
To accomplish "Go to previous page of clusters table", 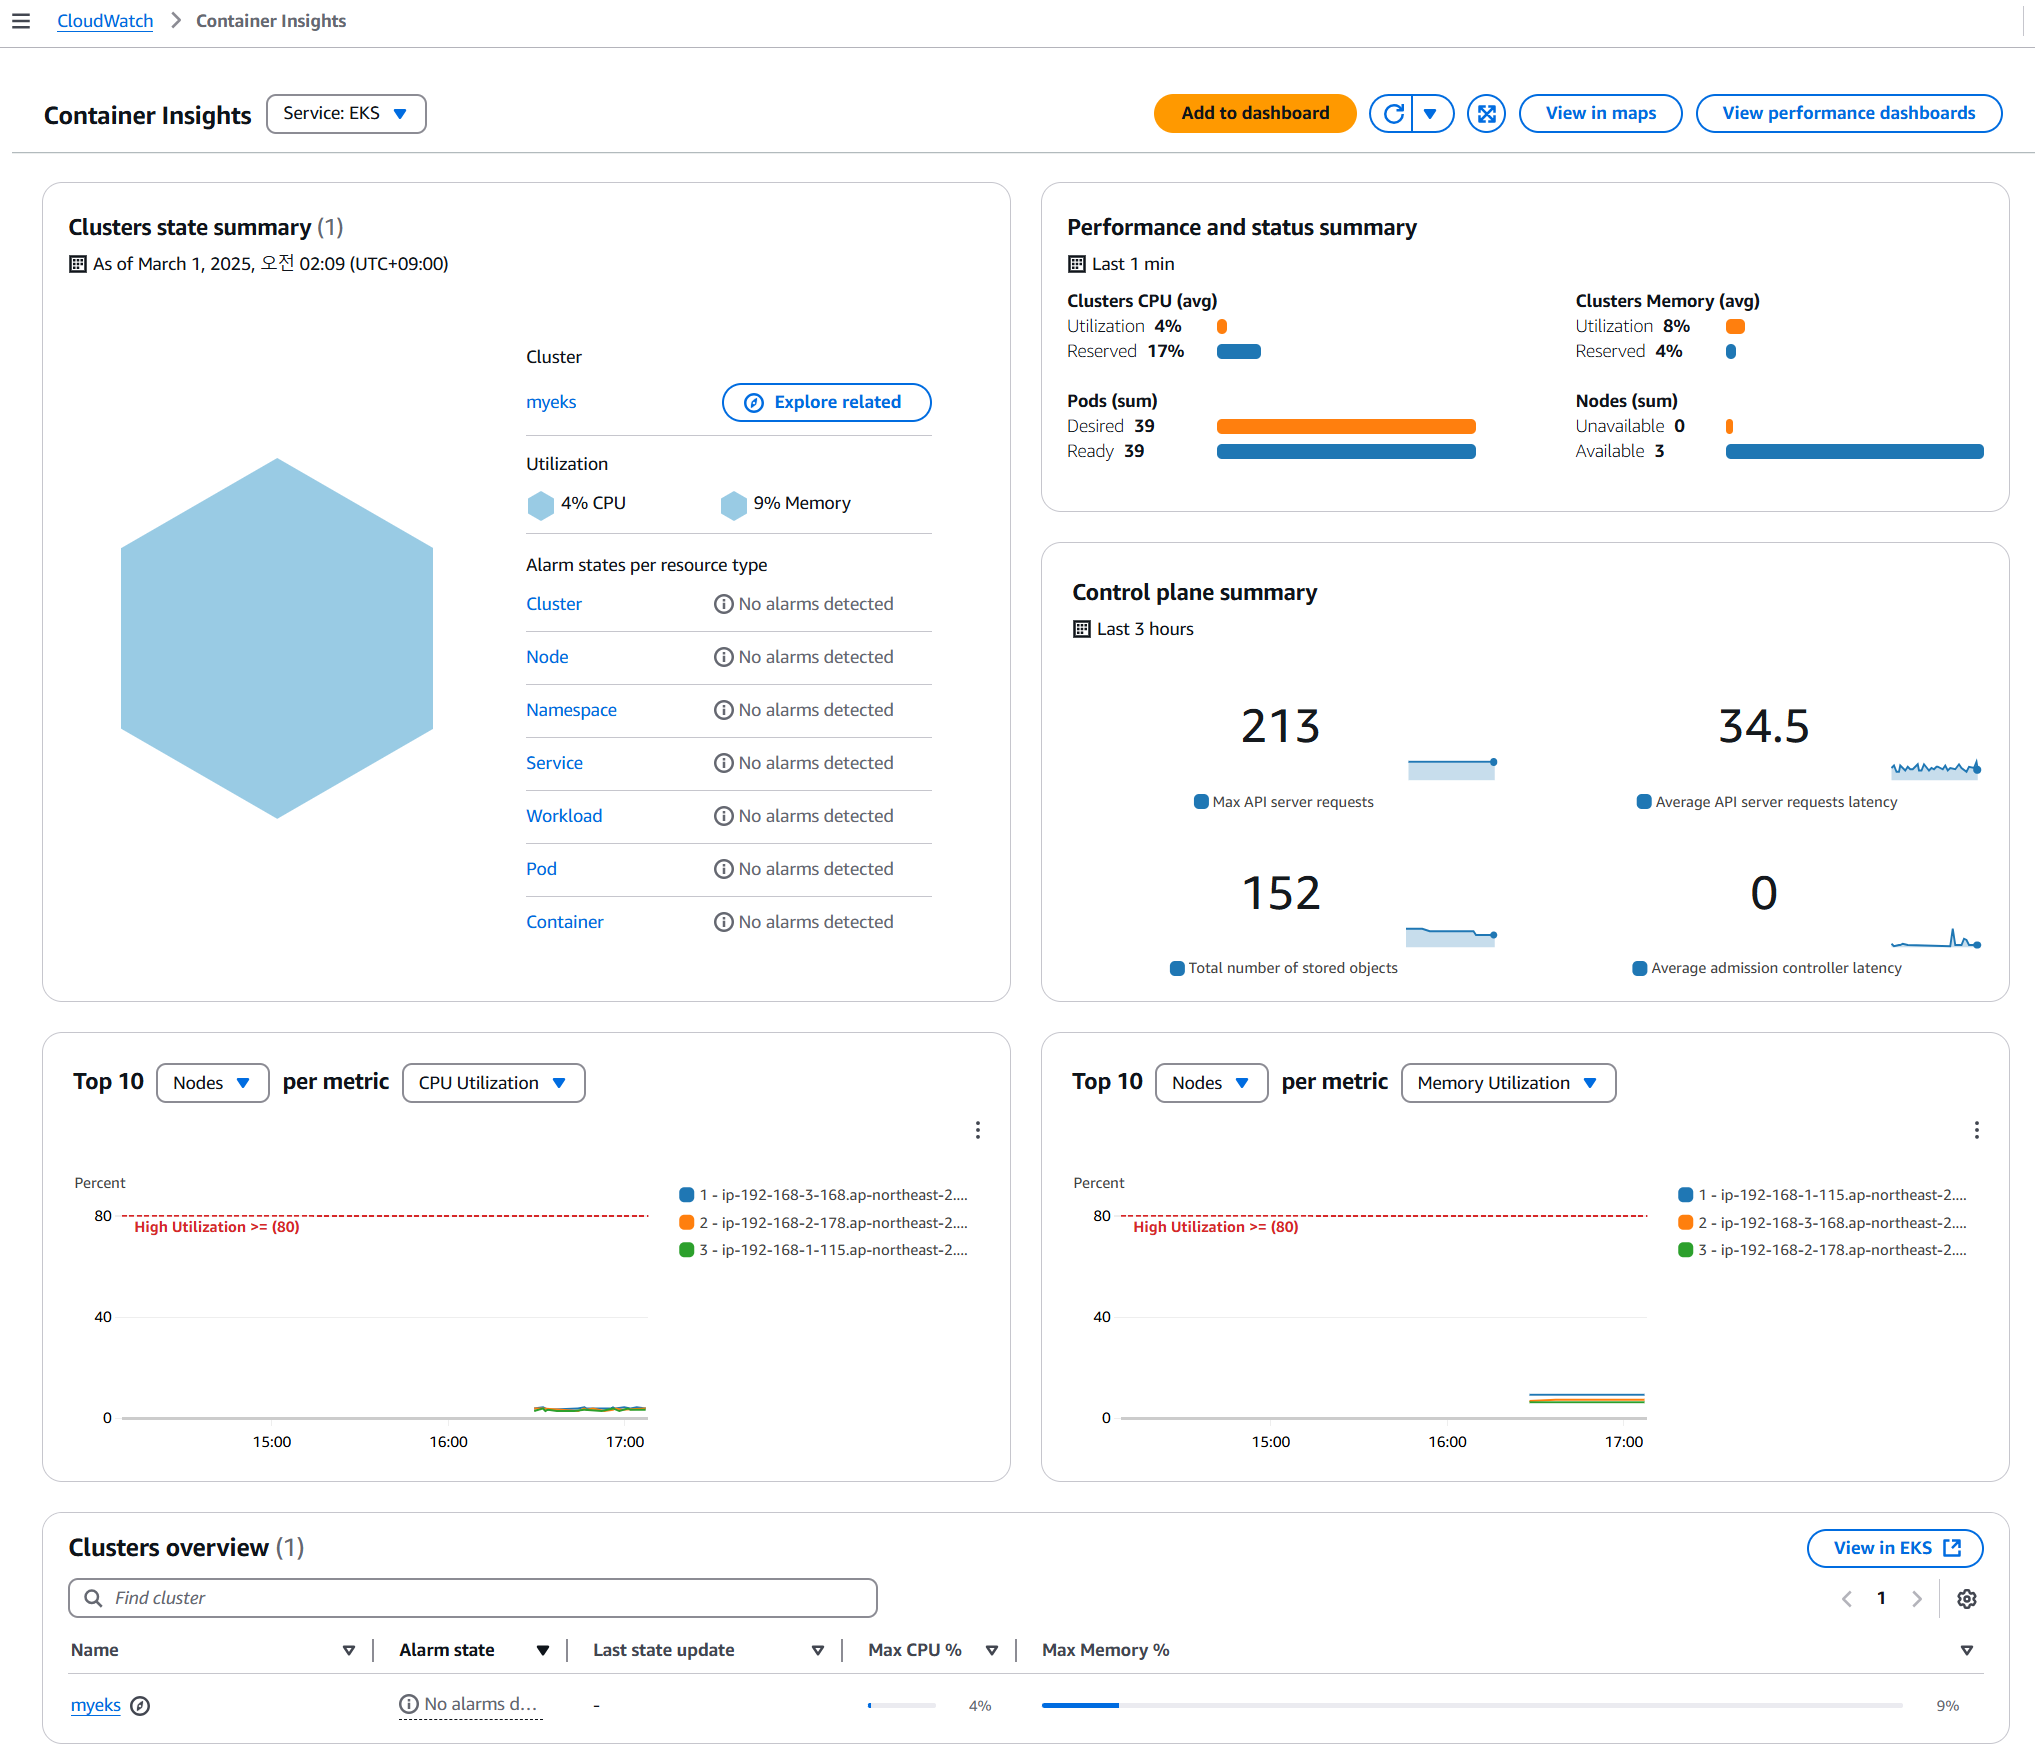I will tap(1846, 1599).
